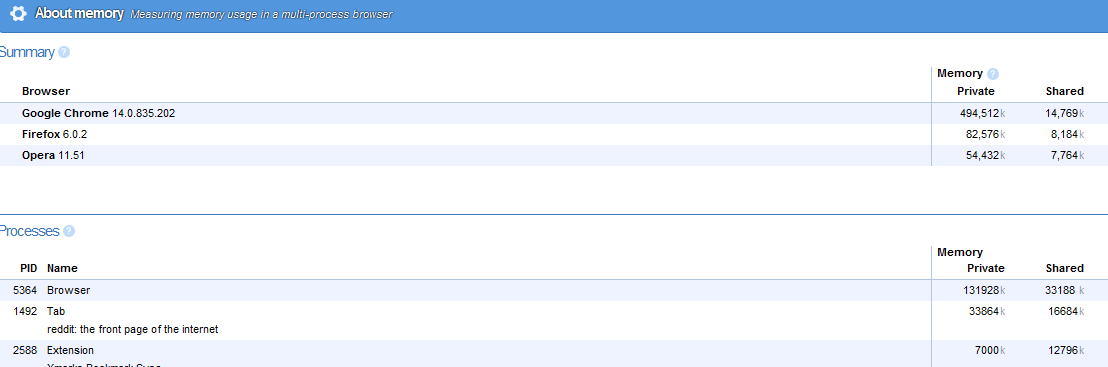Click the Shared column header in Summary
1108x367 pixels.
click(x=1064, y=91)
